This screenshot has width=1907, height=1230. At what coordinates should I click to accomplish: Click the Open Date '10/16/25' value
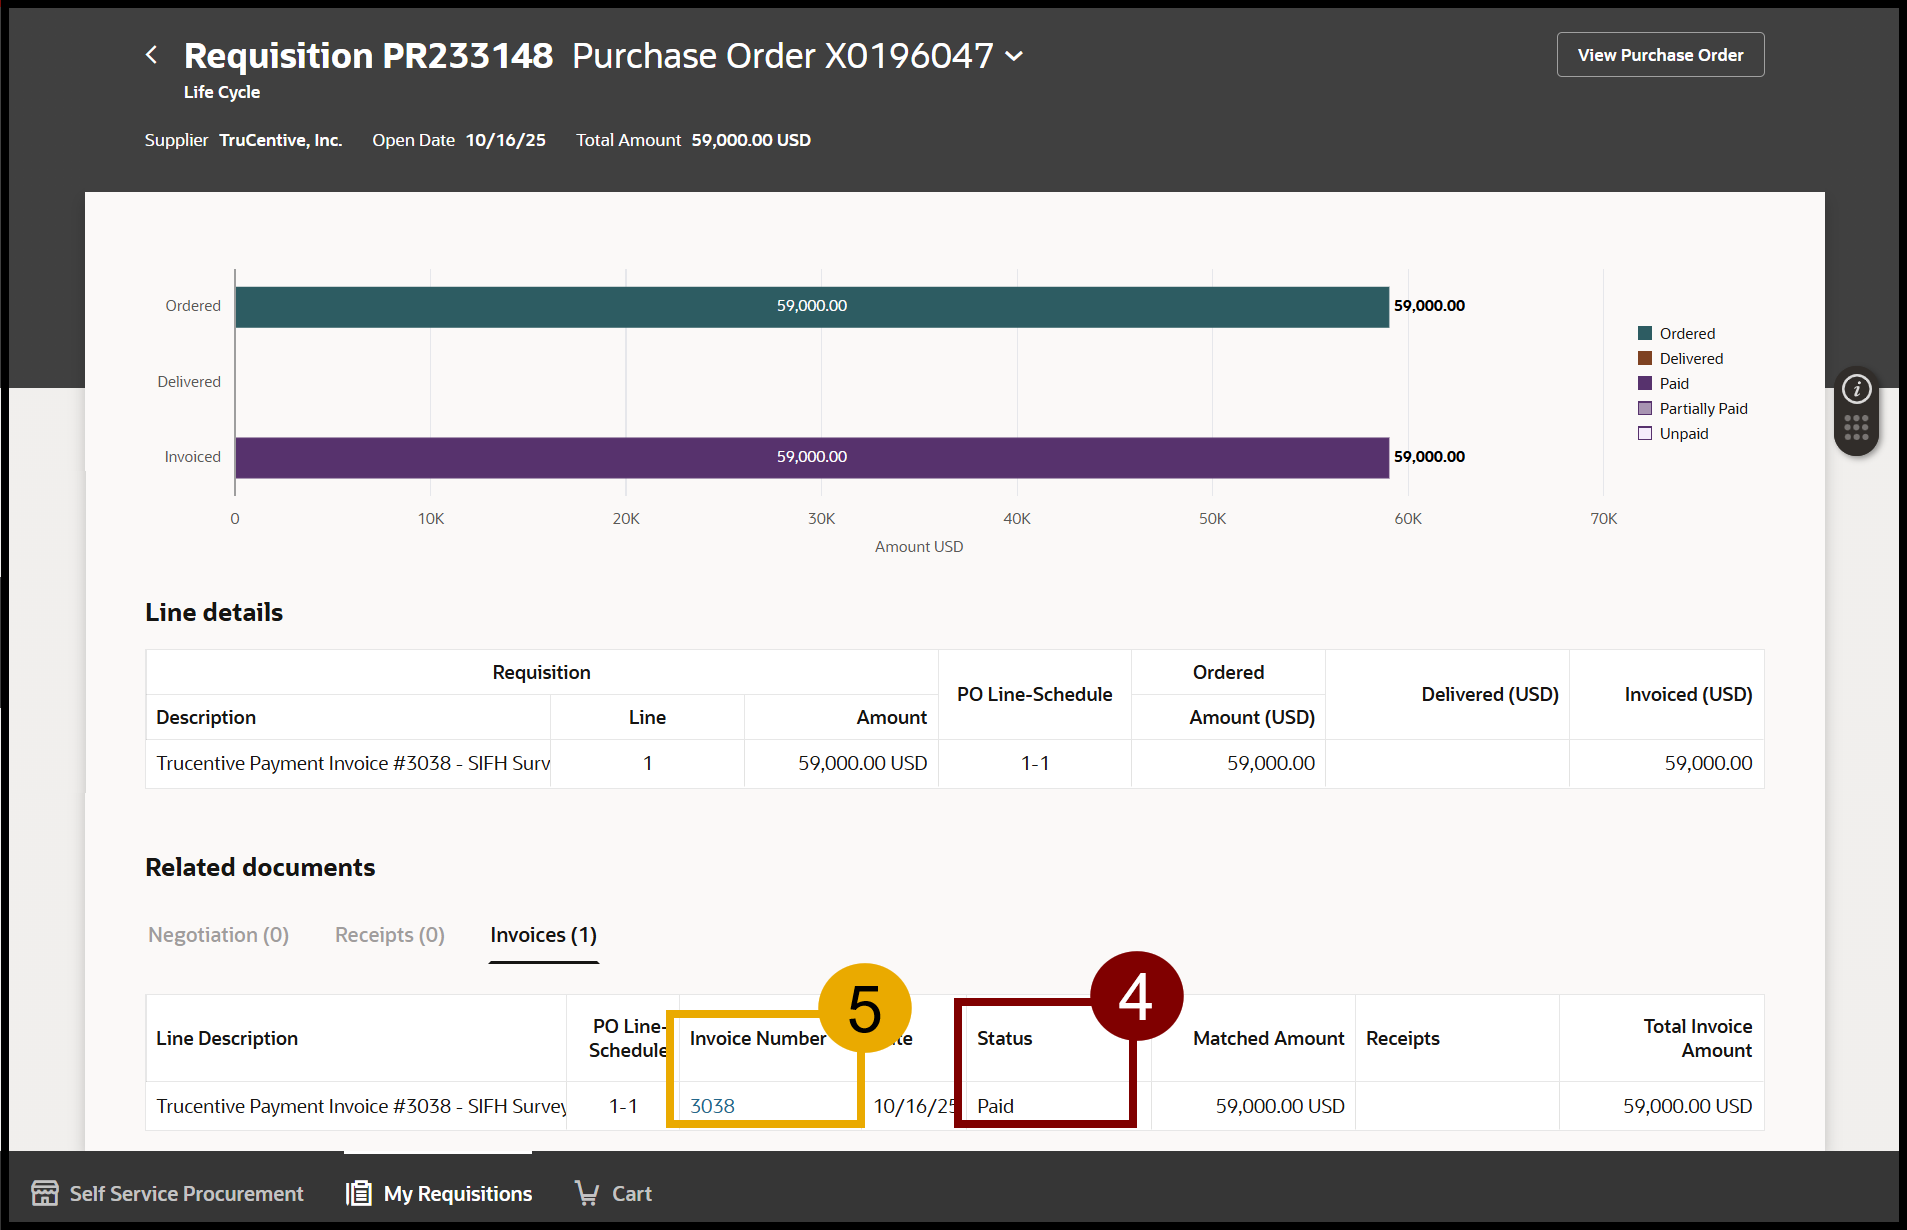[506, 140]
